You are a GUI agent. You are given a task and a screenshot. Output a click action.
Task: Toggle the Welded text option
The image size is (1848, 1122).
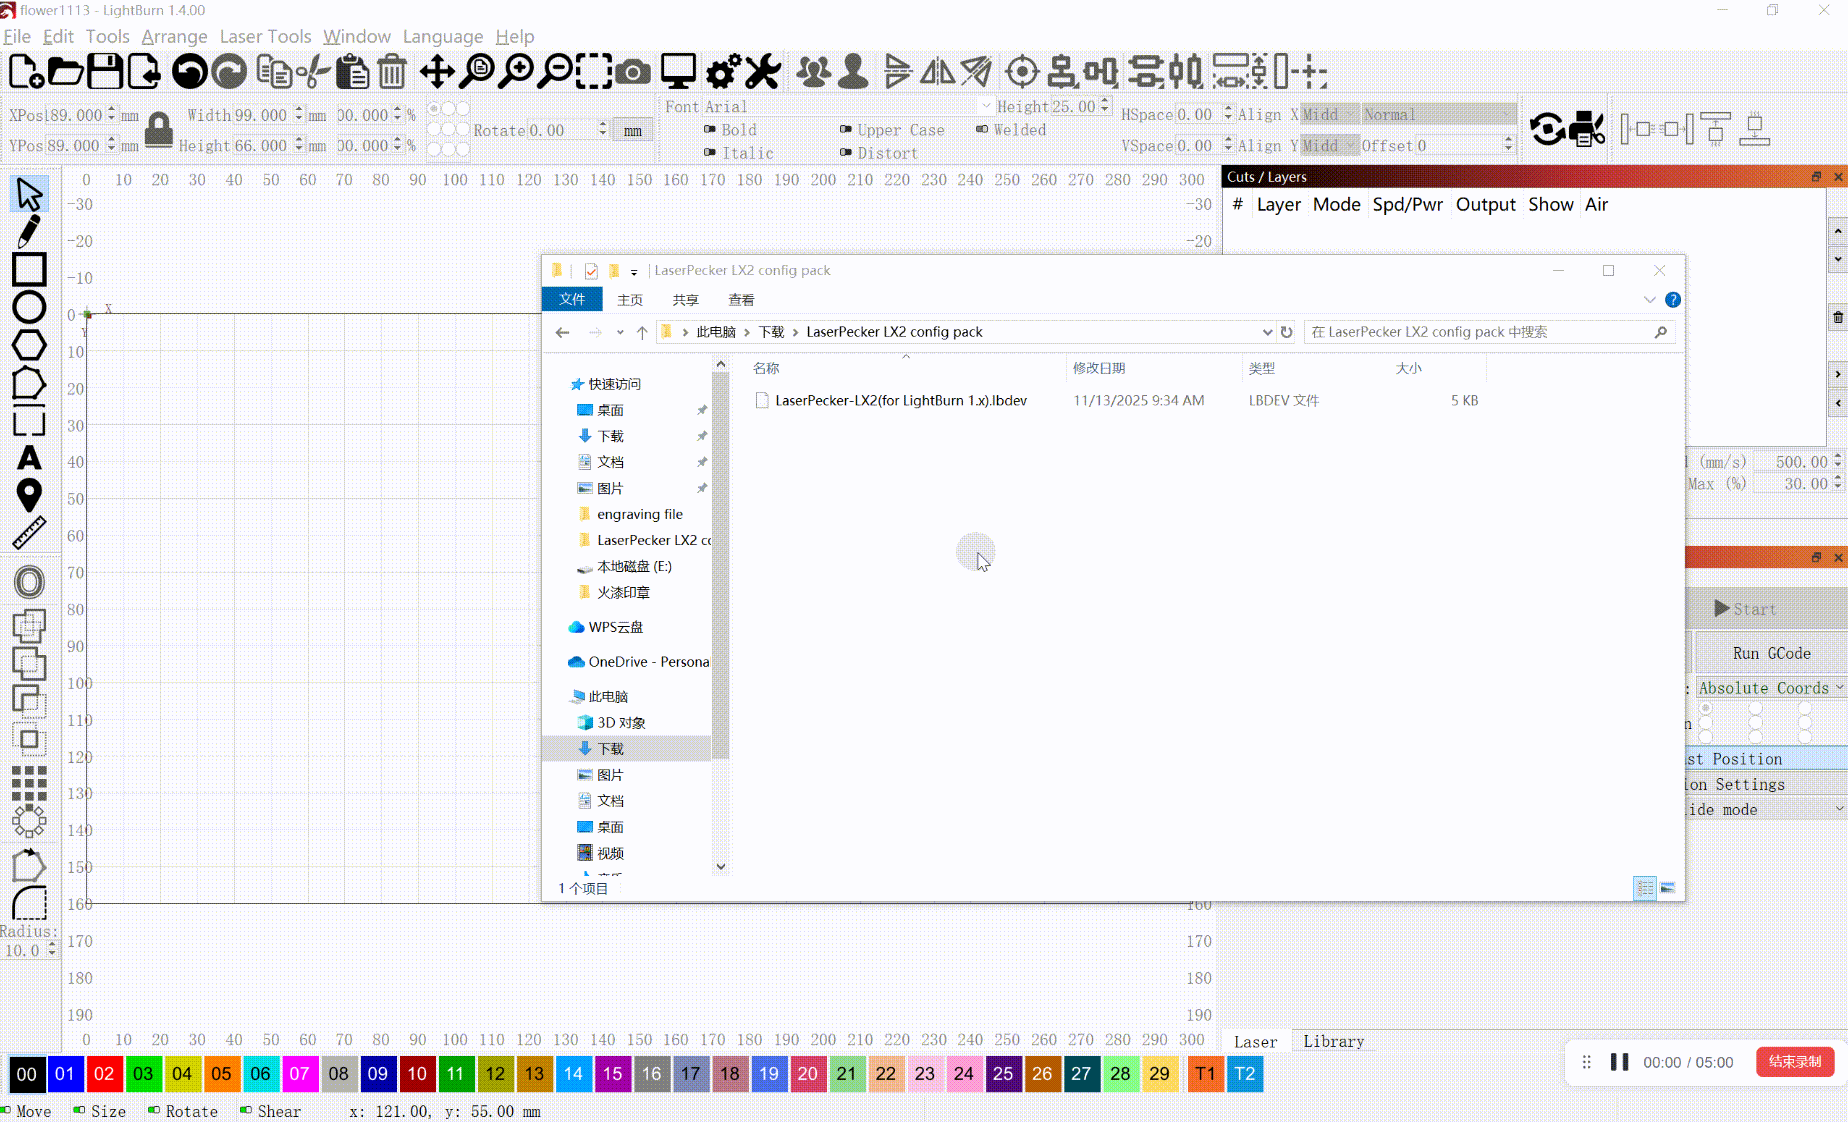[982, 130]
